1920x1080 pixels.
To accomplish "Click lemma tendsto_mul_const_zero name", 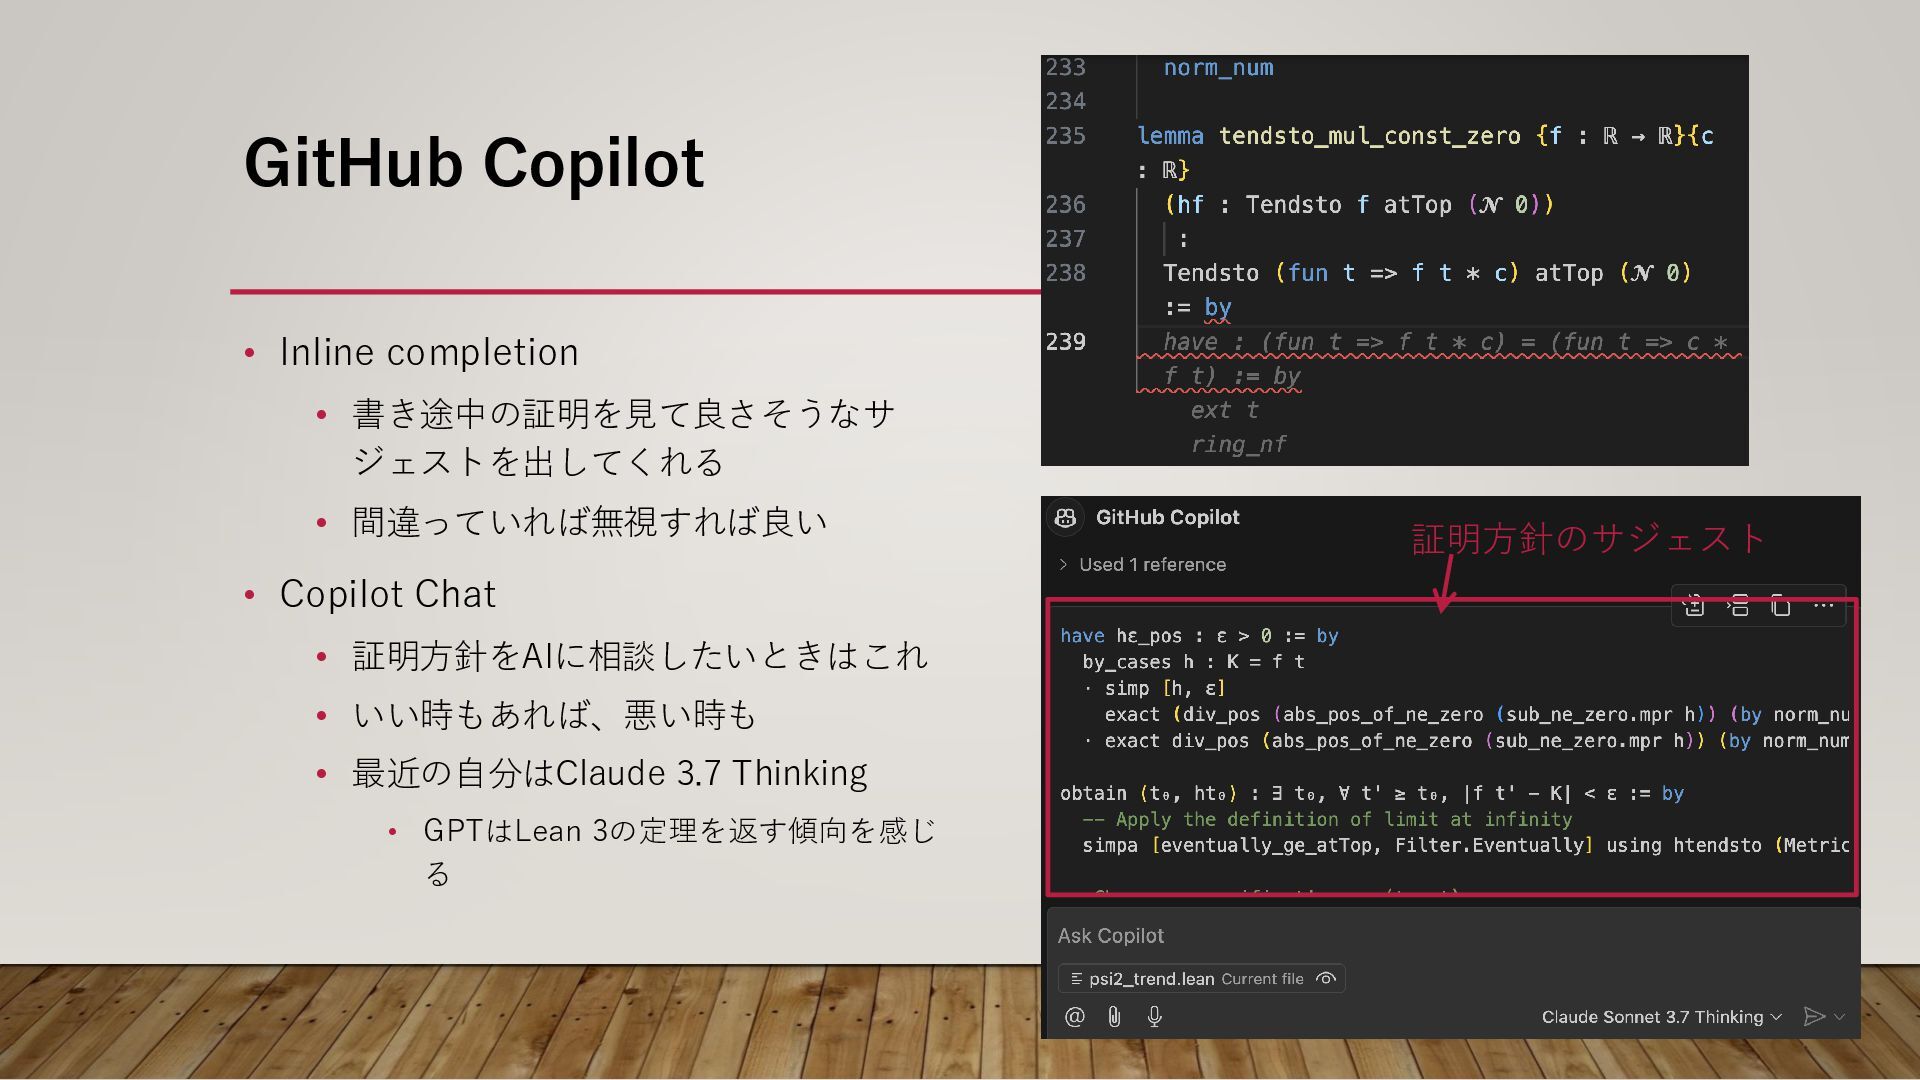I will tap(1369, 136).
